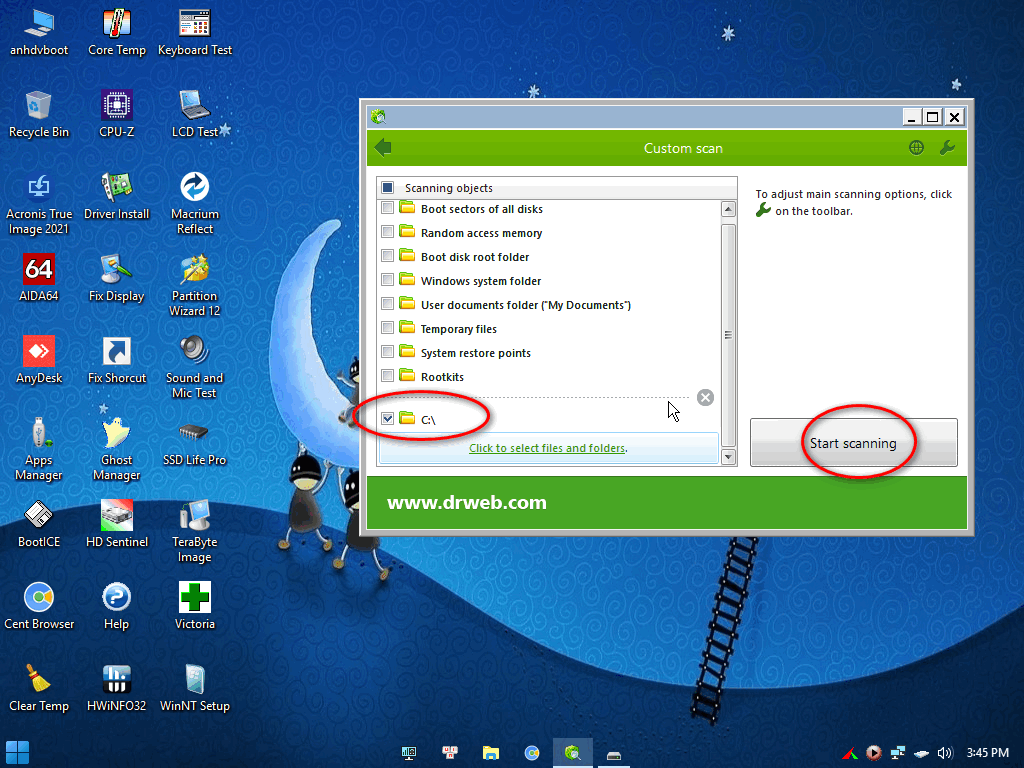Click the scrollbar thumb in the objects list
Viewport: 1024px width, 768px height.
point(729,335)
